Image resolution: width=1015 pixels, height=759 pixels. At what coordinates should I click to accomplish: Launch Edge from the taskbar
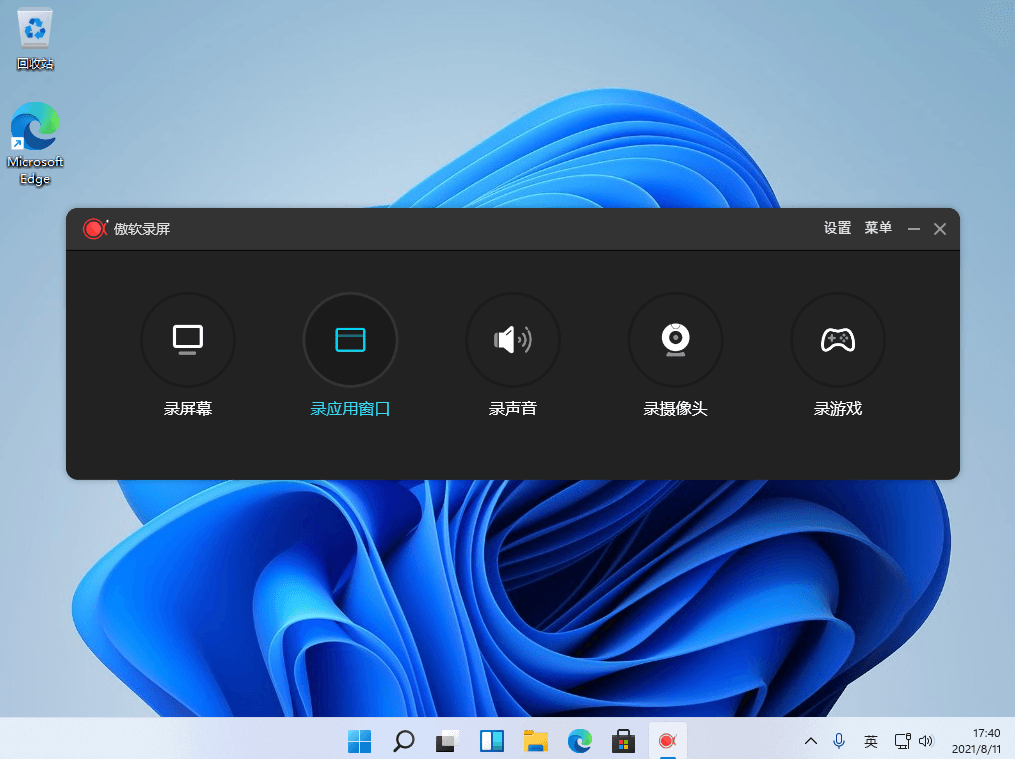pos(579,741)
